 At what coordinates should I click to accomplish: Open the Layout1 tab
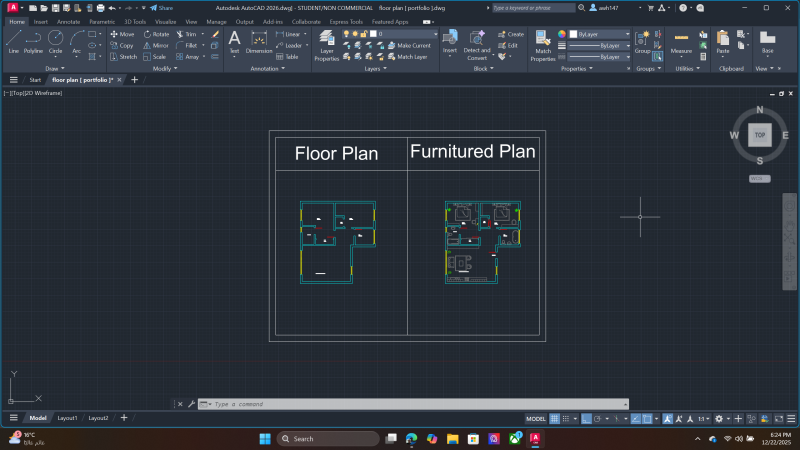(x=67, y=418)
